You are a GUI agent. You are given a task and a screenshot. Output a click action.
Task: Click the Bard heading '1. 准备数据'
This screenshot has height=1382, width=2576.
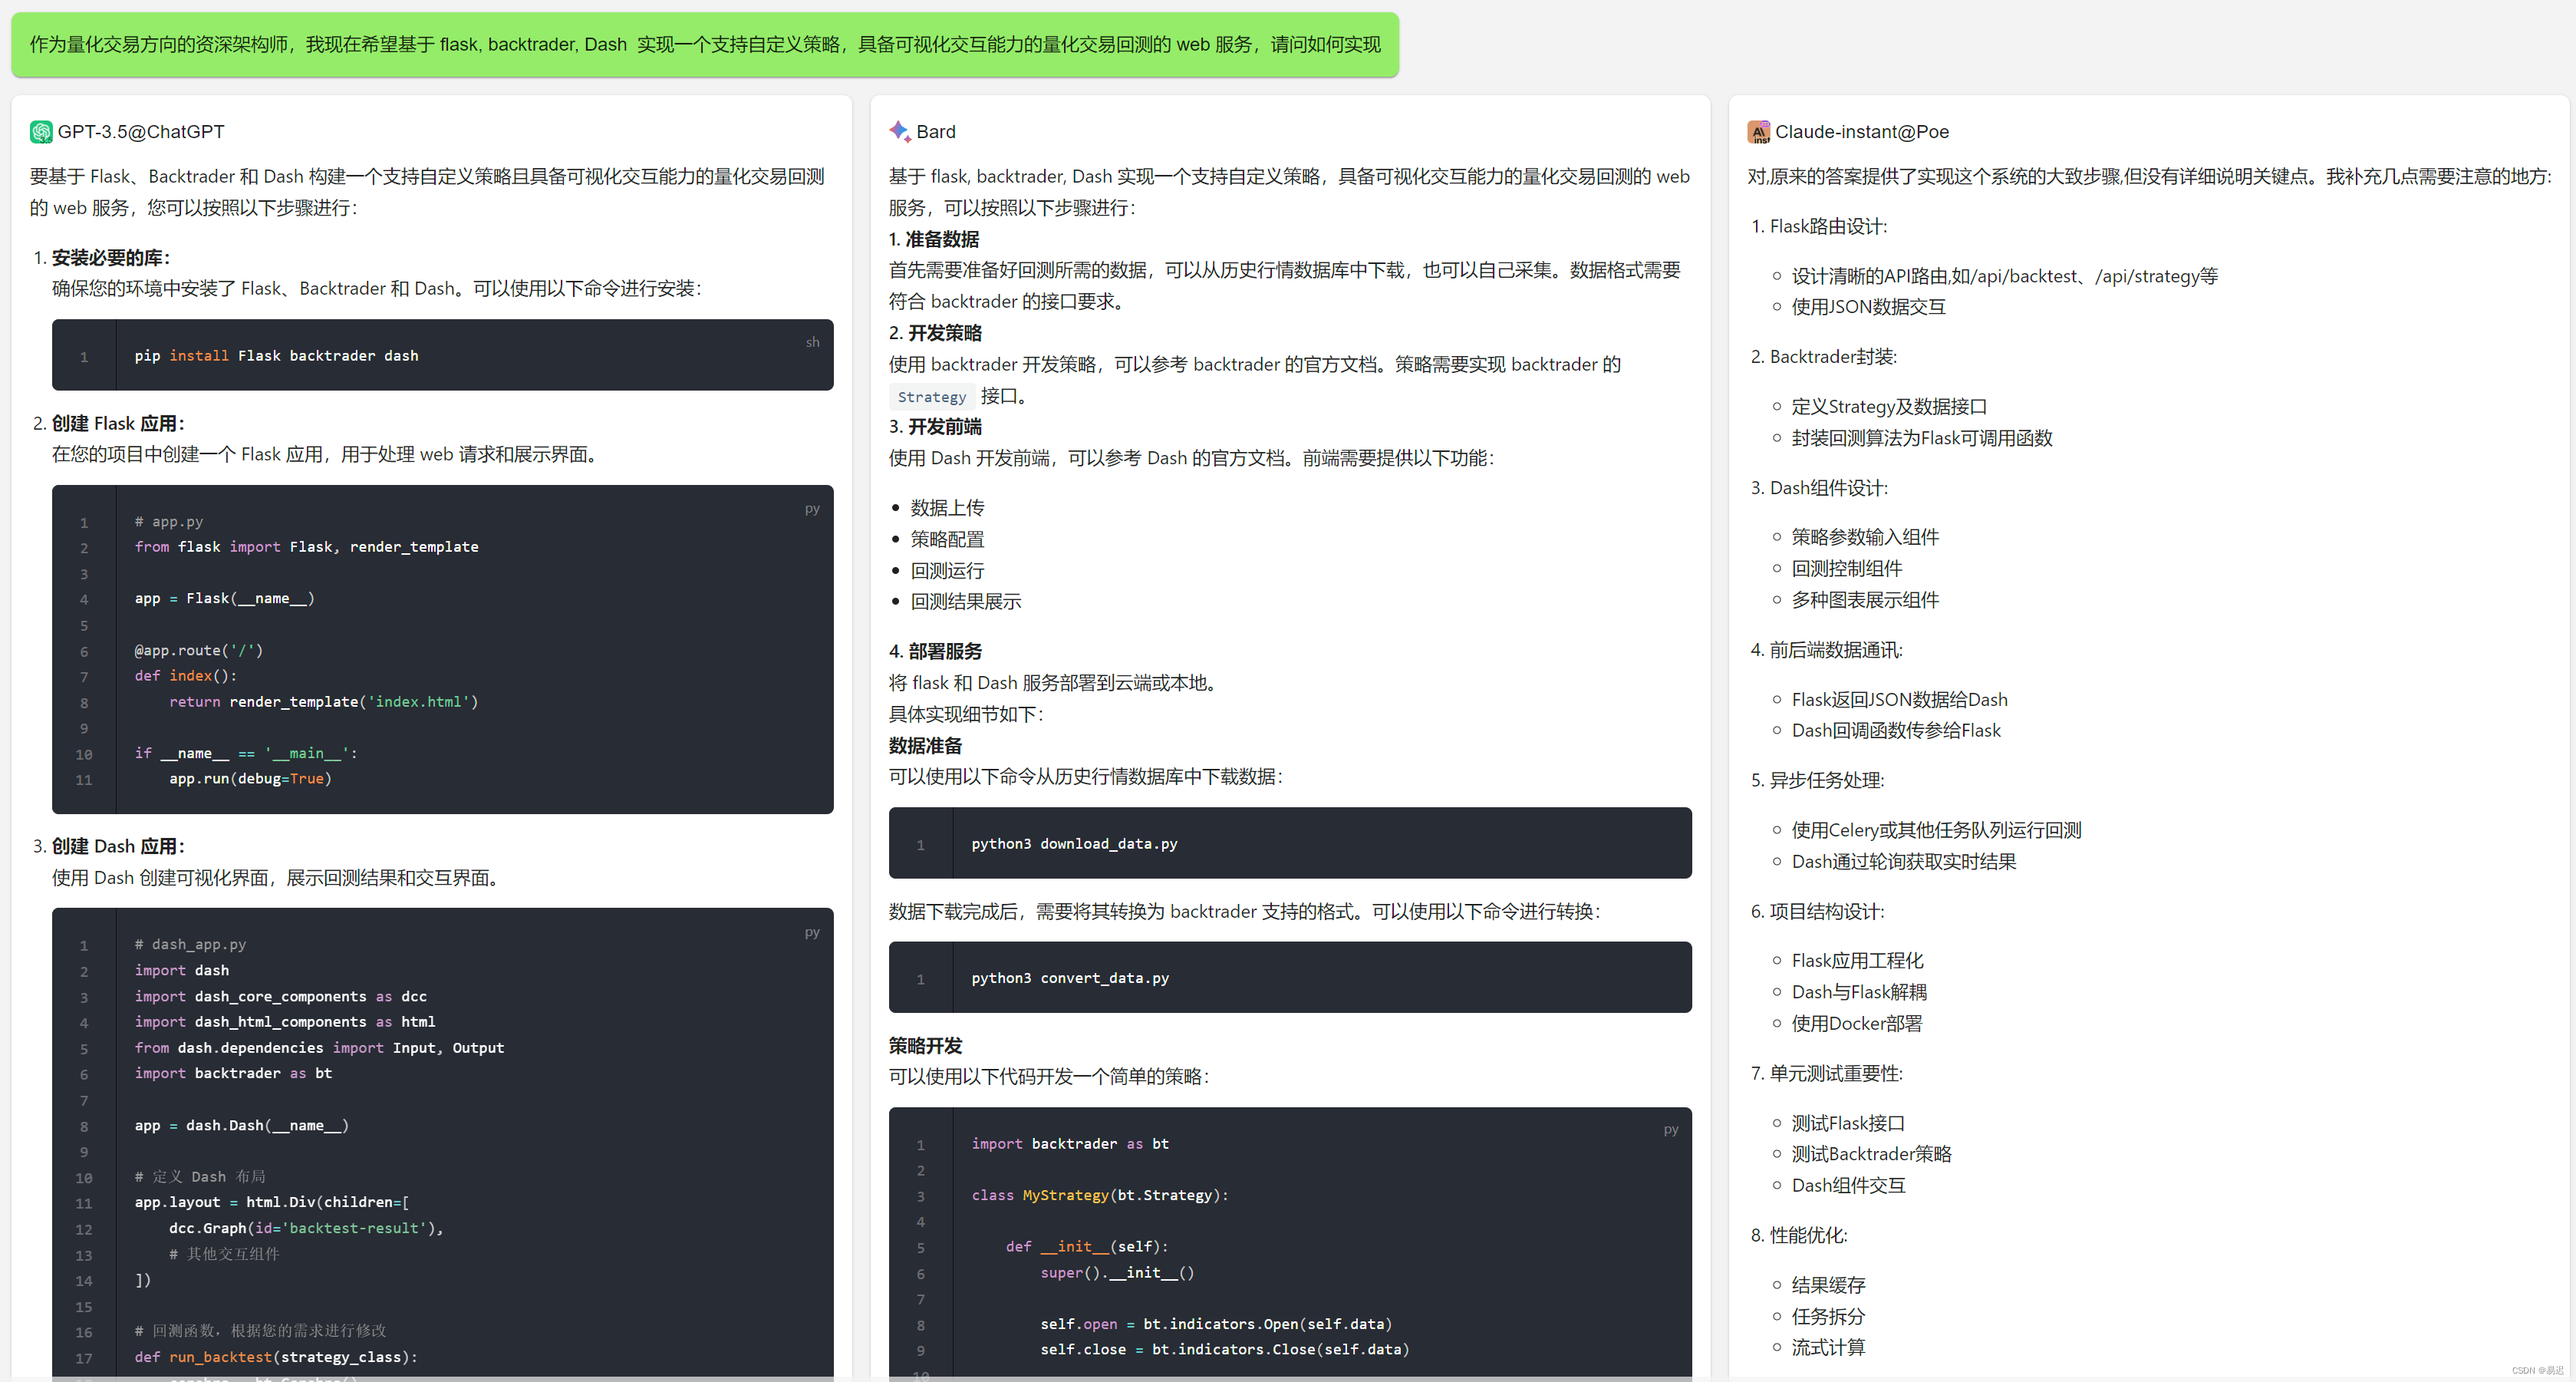(934, 240)
